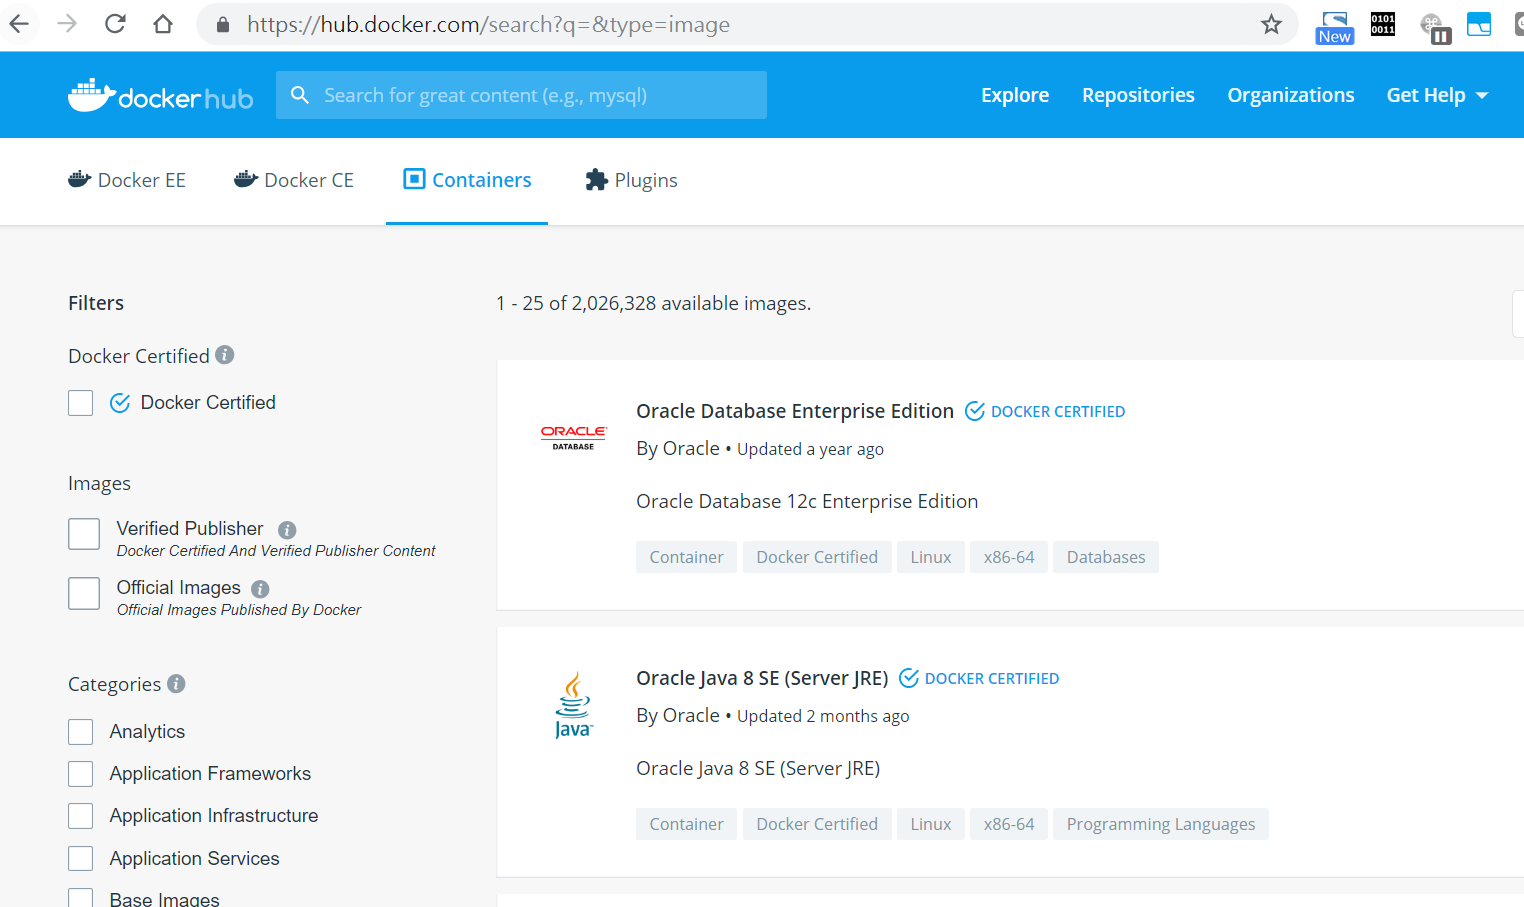Click the padlock site security icon

[223, 25]
